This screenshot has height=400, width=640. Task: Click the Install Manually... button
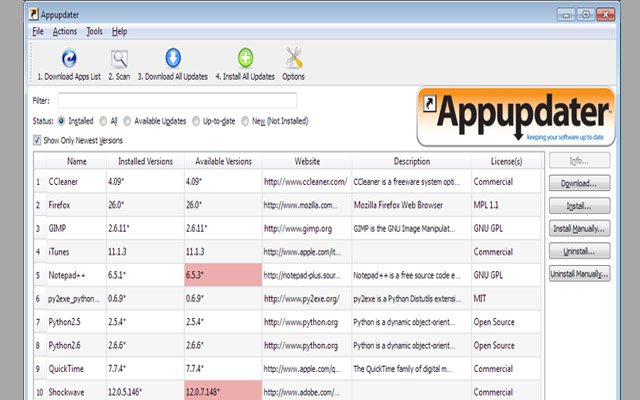(578, 228)
